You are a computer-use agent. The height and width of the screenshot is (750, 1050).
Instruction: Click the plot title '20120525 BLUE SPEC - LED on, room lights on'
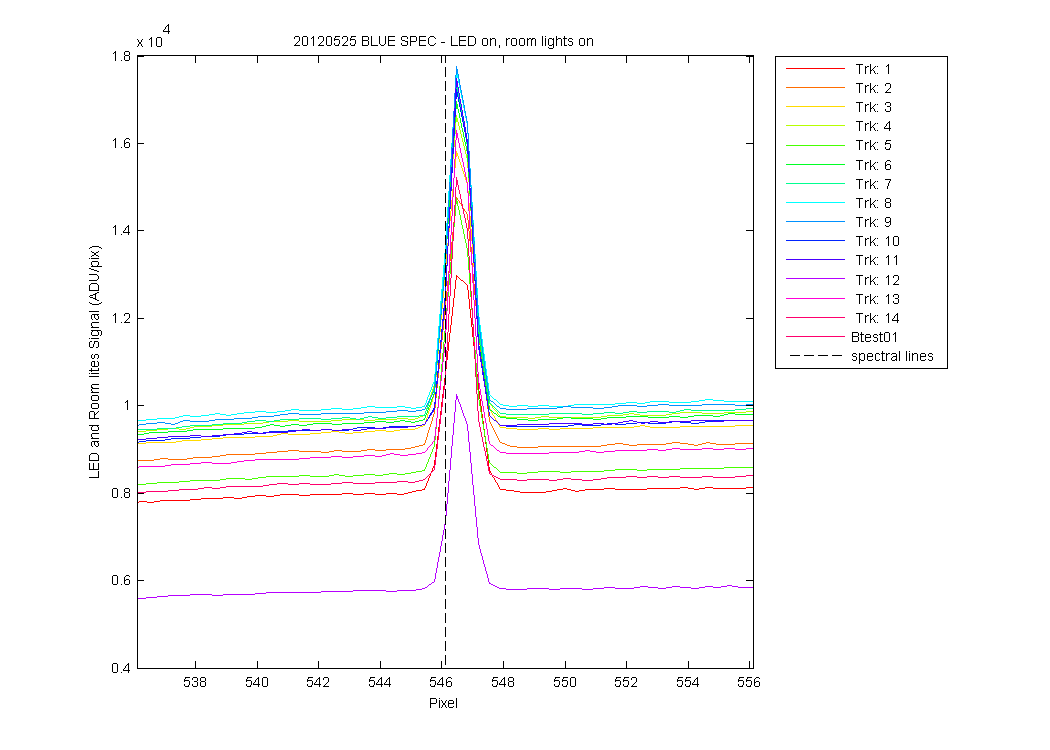[443, 42]
